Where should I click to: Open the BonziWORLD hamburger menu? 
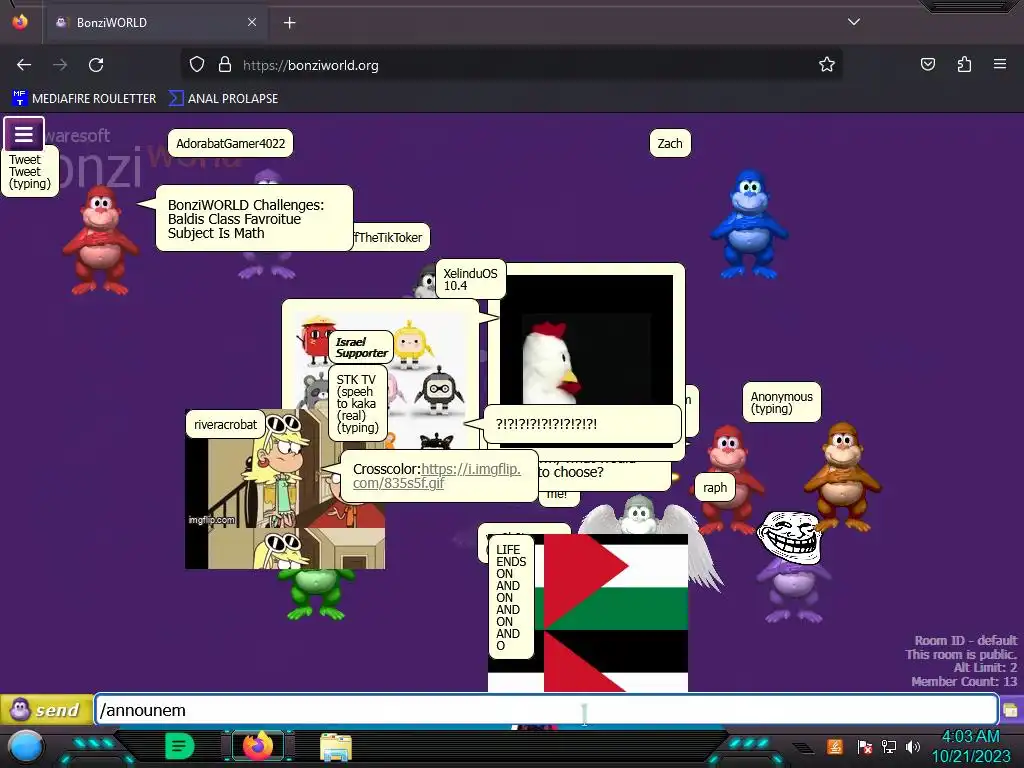(x=24, y=134)
